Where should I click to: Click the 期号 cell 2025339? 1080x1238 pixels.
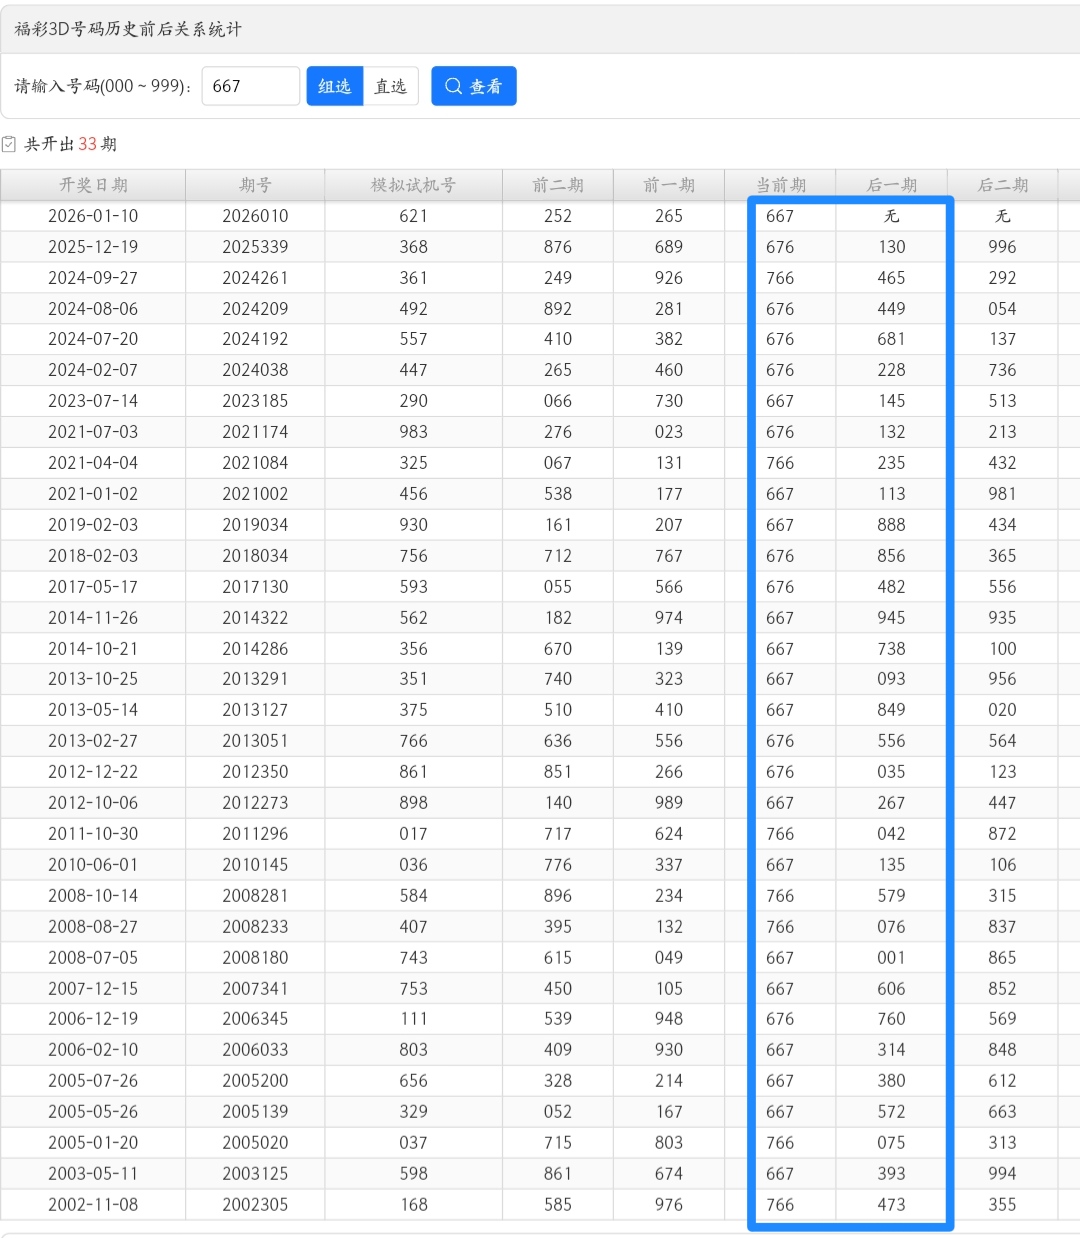[255, 247]
